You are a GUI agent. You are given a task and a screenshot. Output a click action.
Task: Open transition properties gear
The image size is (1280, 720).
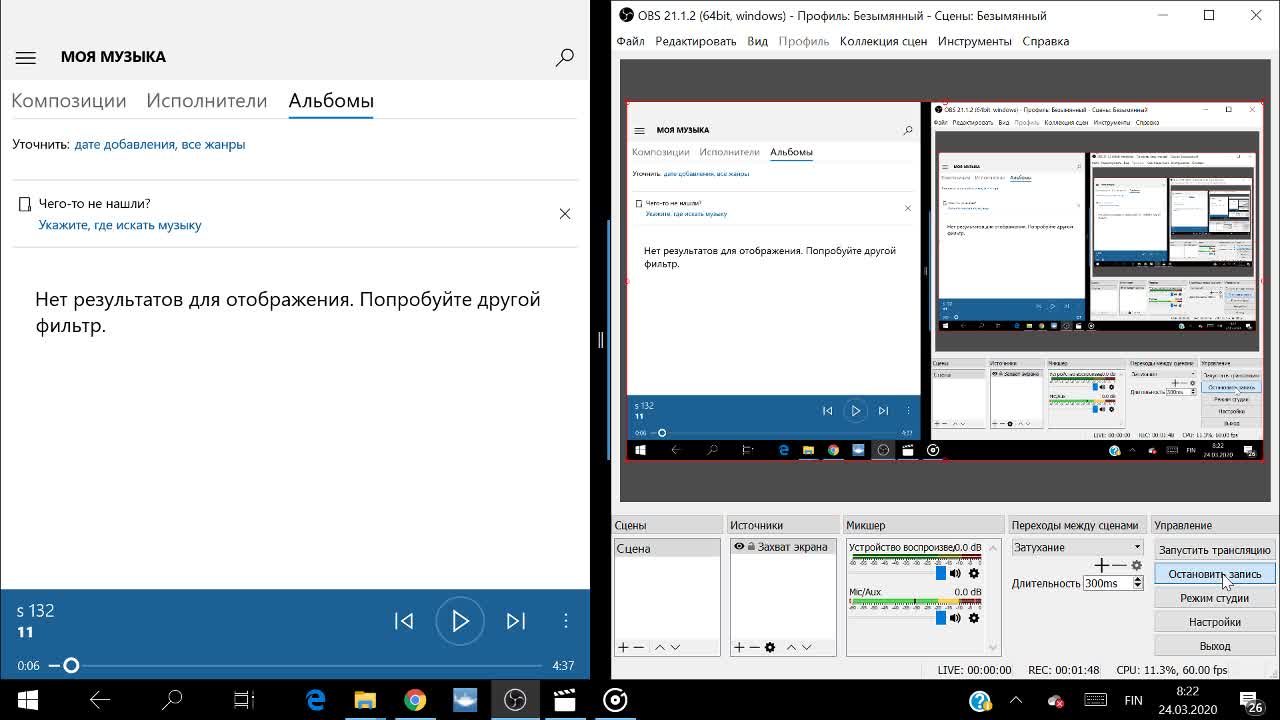1136,565
